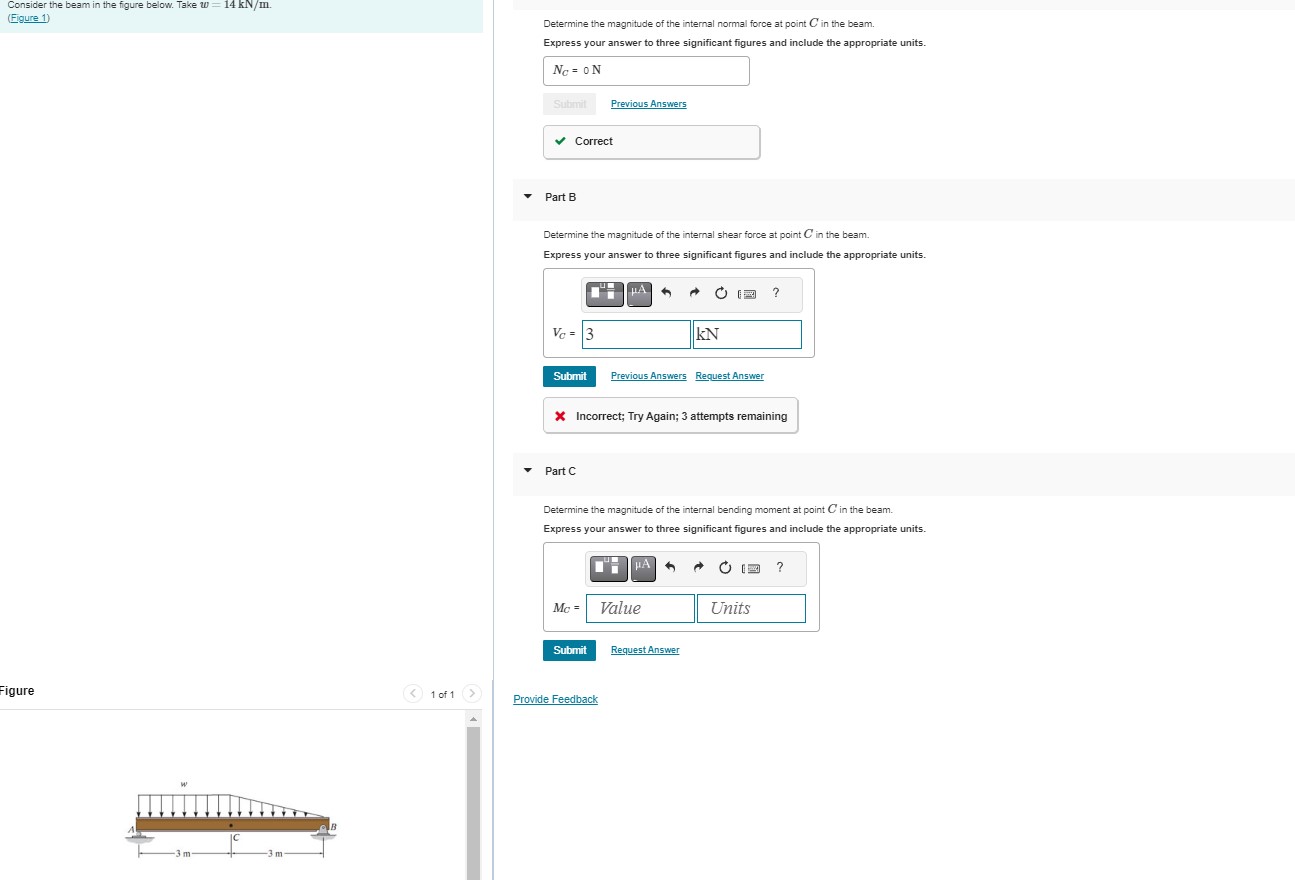Request Answer for Part B
The height and width of the screenshot is (880, 1295).
pyautogui.click(x=730, y=376)
